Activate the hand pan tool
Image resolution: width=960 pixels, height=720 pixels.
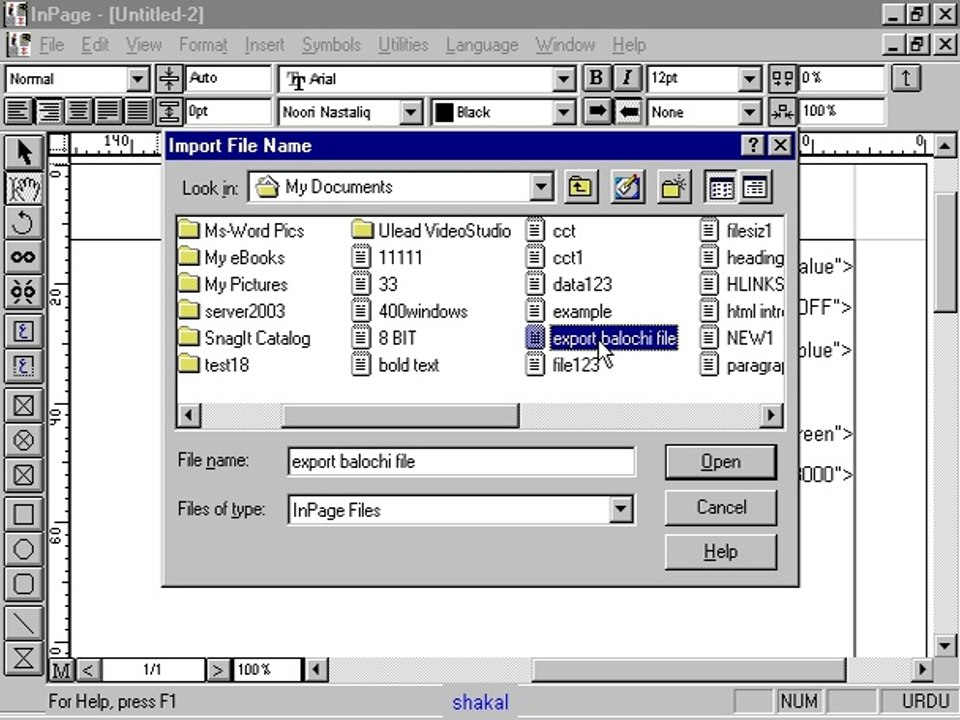tap(23, 187)
